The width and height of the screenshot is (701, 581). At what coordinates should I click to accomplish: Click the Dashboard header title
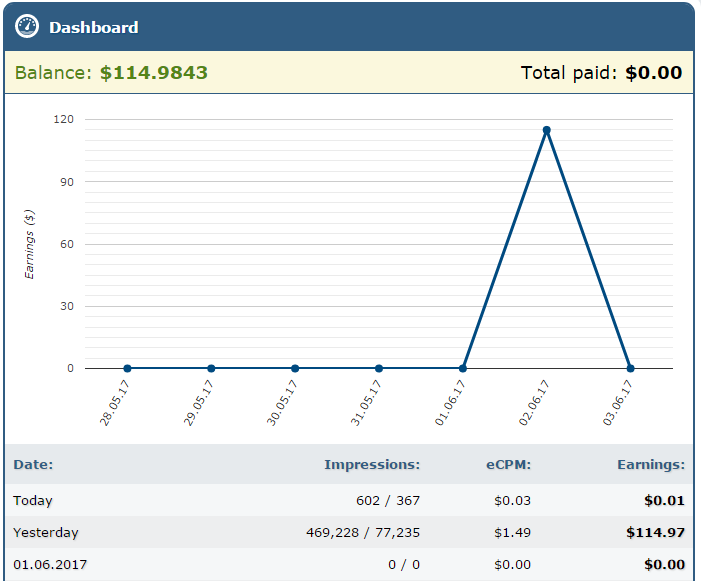(x=93, y=27)
